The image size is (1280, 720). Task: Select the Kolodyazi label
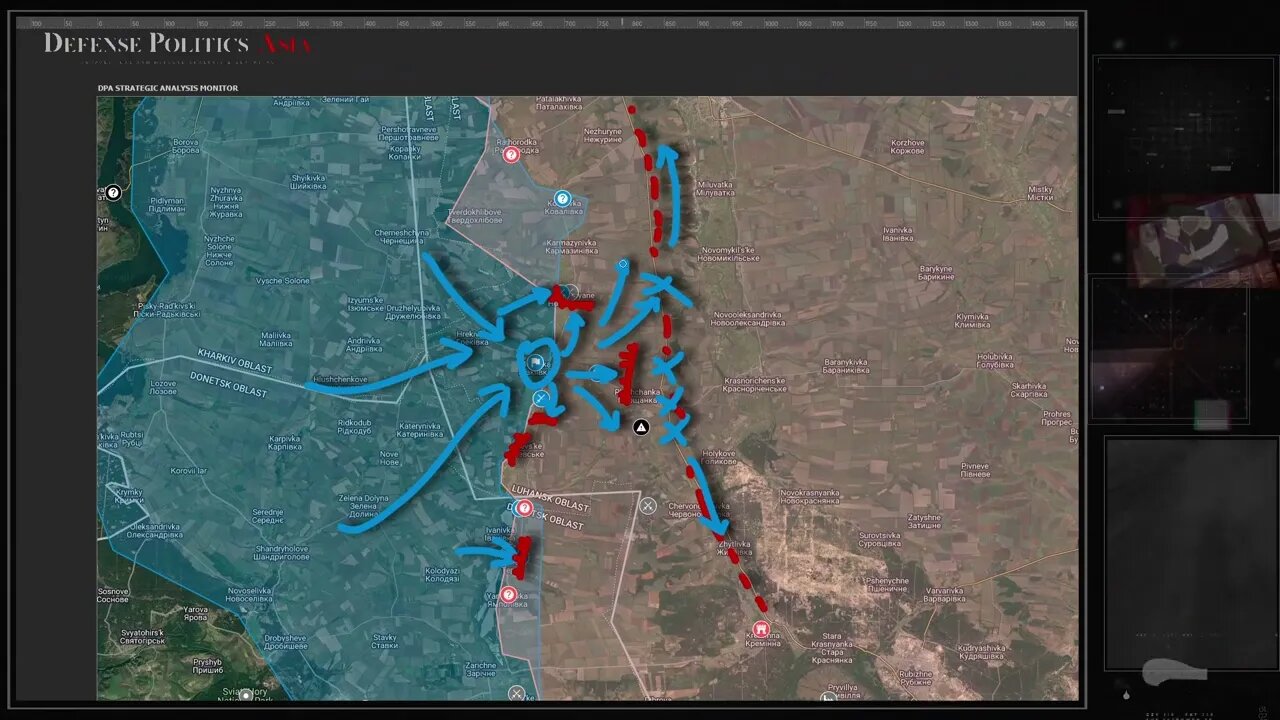(442, 574)
